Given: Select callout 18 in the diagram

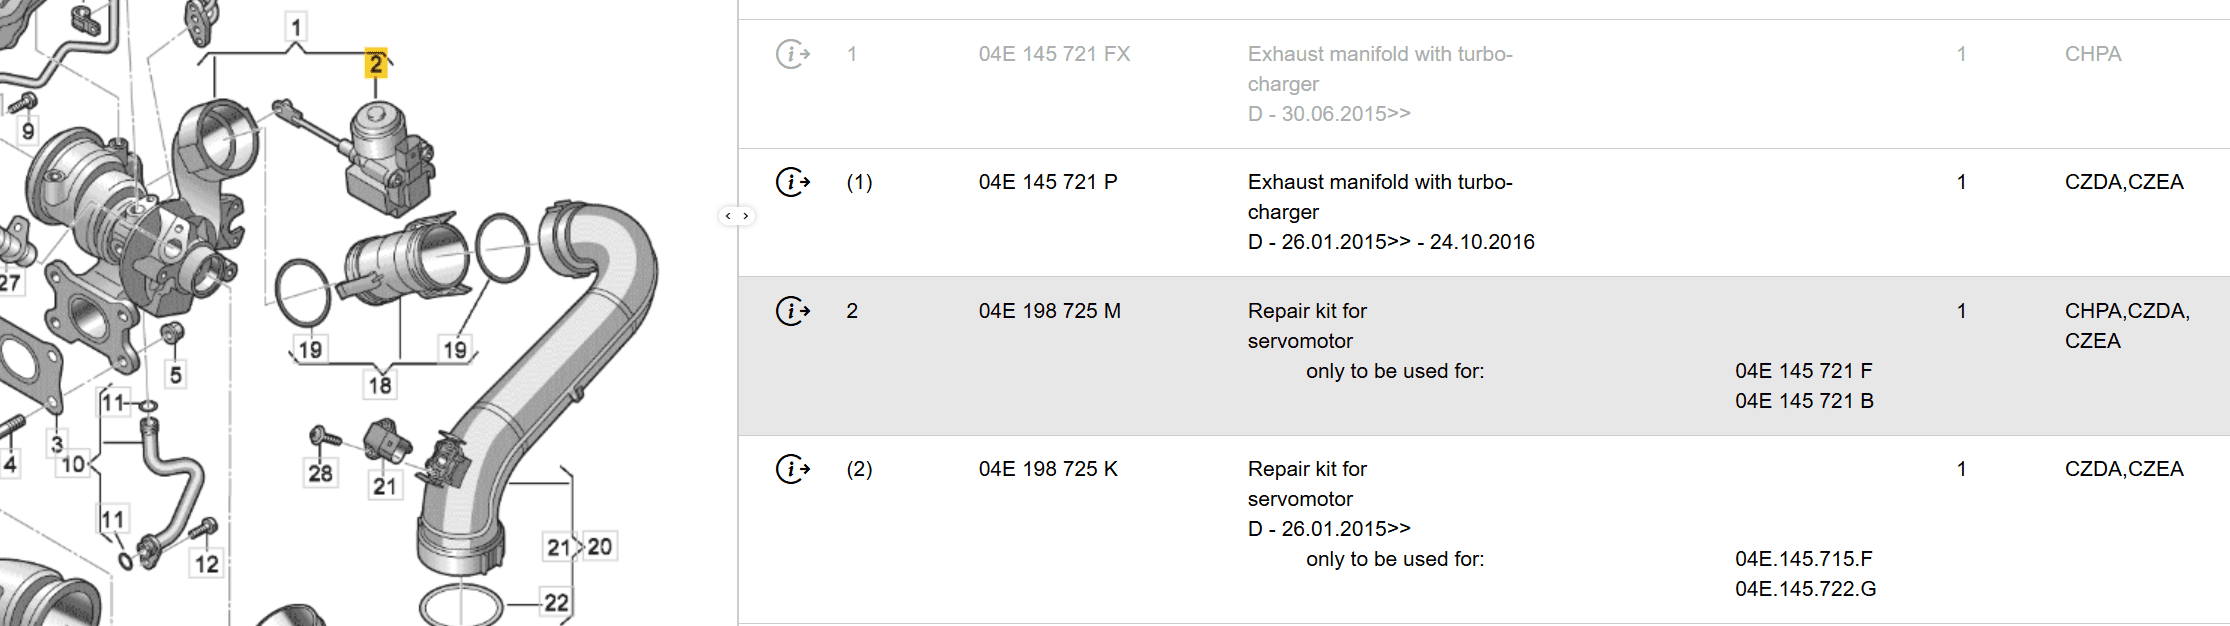Looking at the screenshot, I should point(380,385).
